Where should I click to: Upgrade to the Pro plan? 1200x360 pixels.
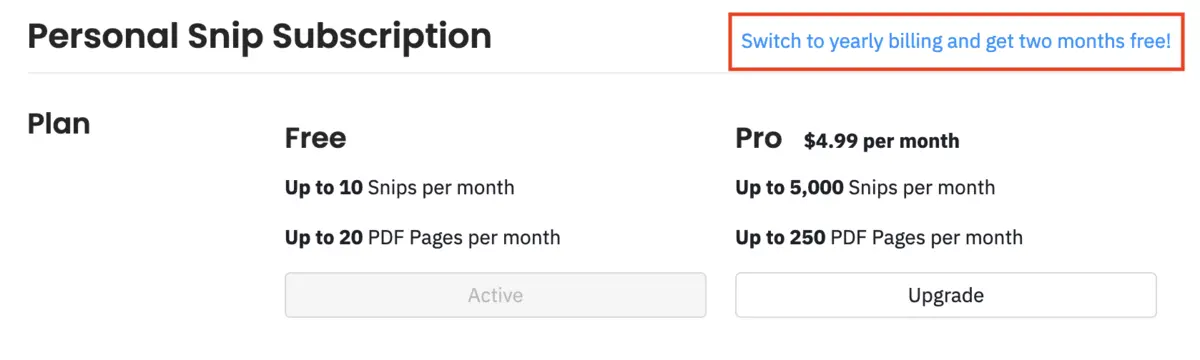(x=946, y=295)
